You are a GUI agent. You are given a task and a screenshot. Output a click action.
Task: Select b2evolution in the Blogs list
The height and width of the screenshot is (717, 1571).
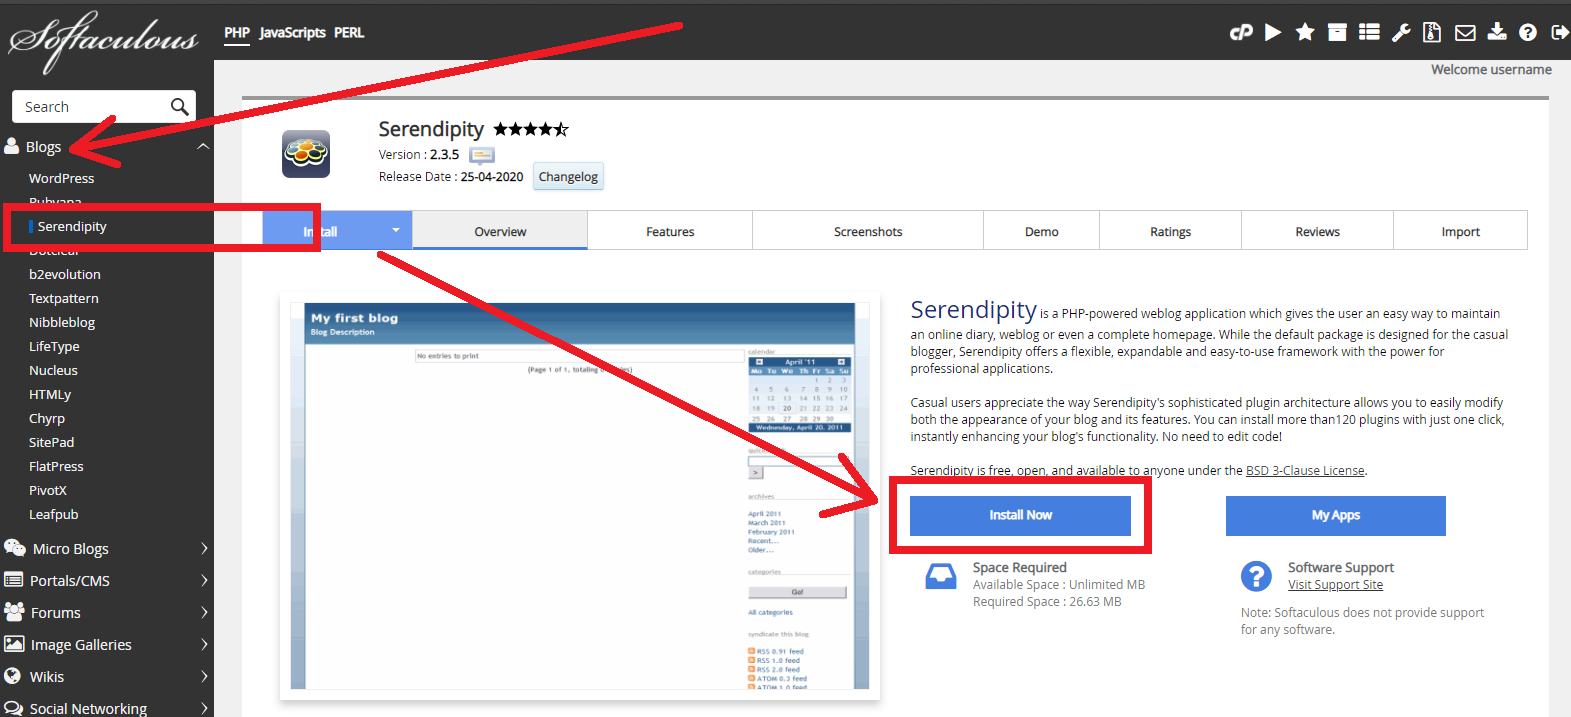65,274
